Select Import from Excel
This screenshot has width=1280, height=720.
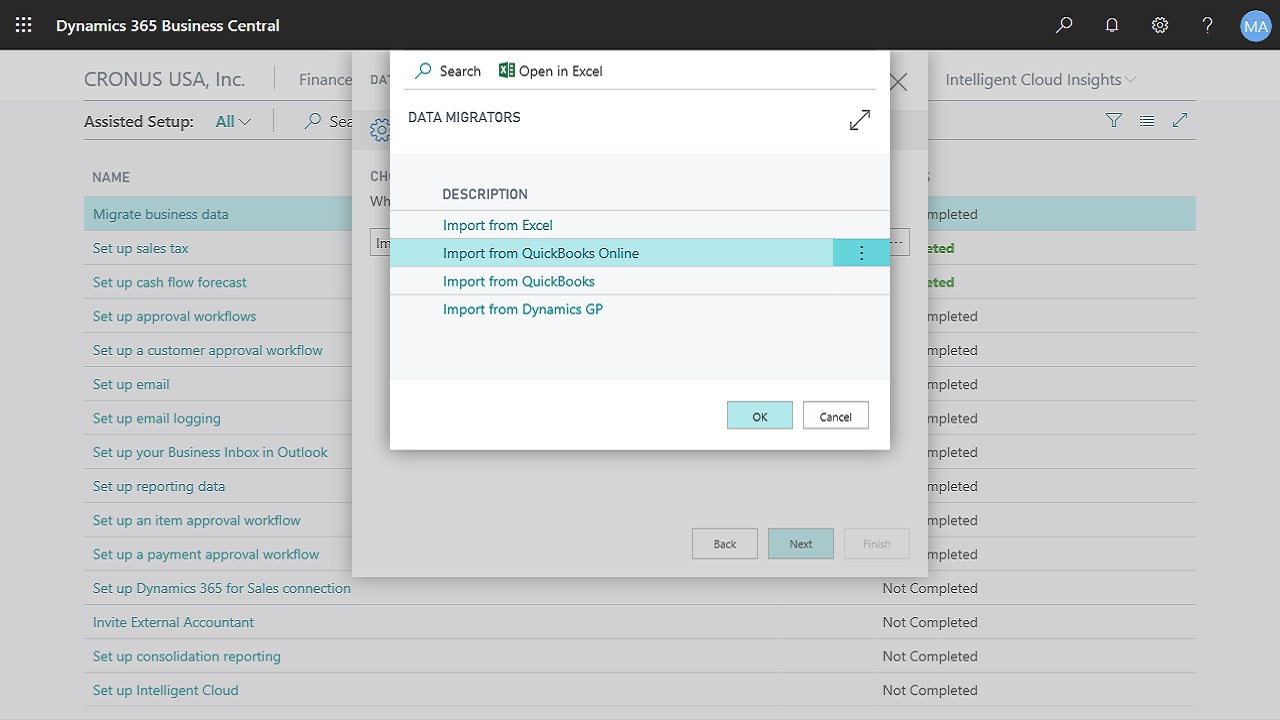click(x=498, y=225)
